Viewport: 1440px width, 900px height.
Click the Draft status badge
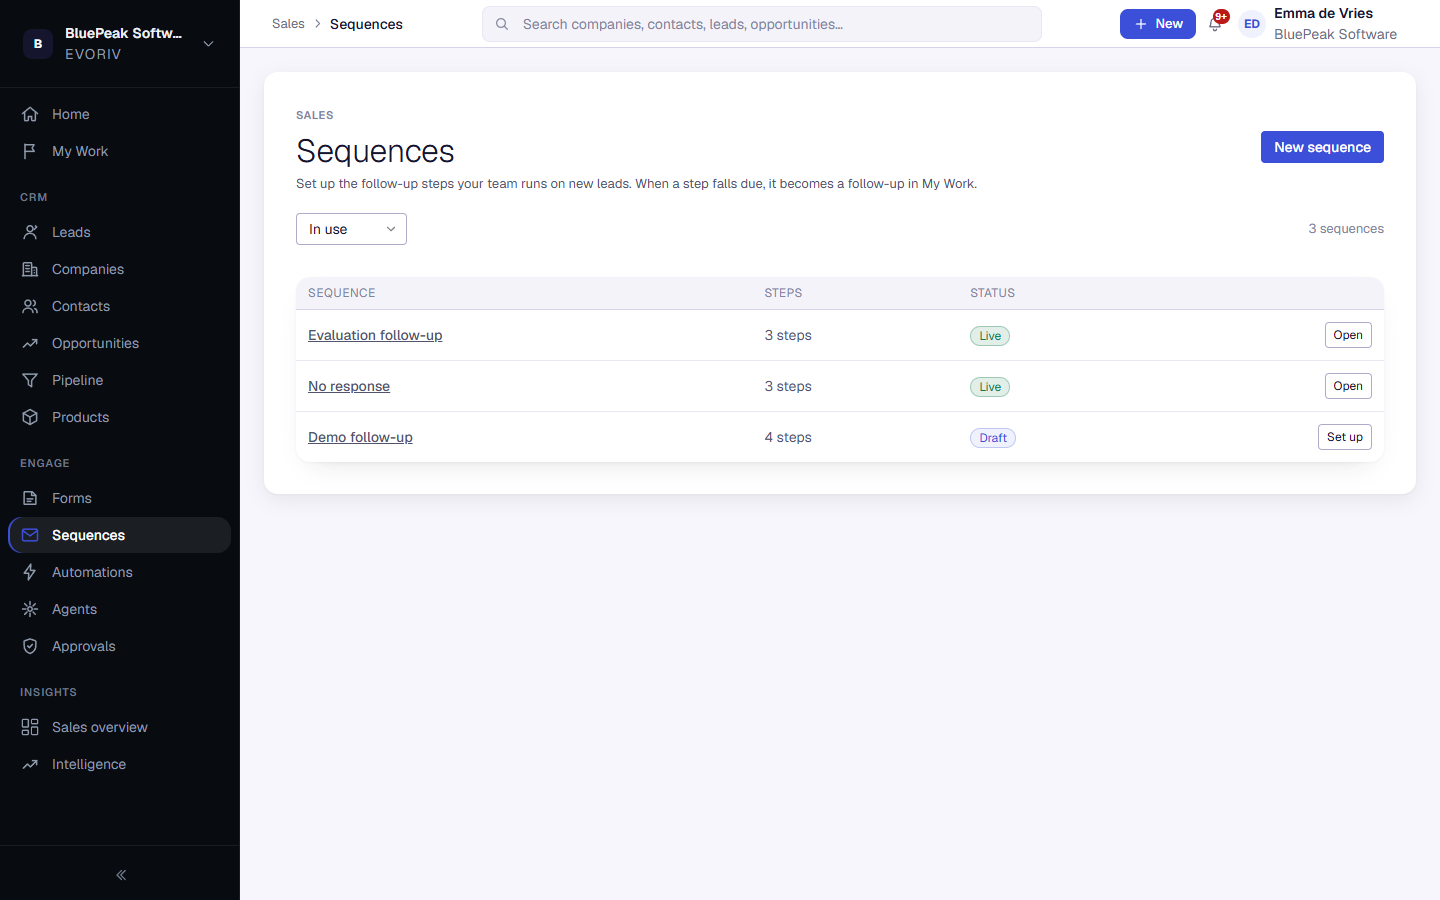993,438
